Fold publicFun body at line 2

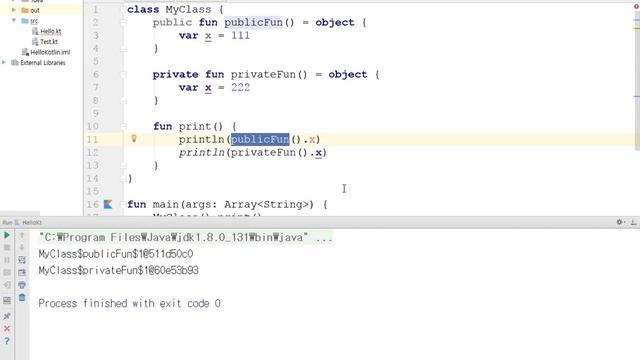point(123,22)
